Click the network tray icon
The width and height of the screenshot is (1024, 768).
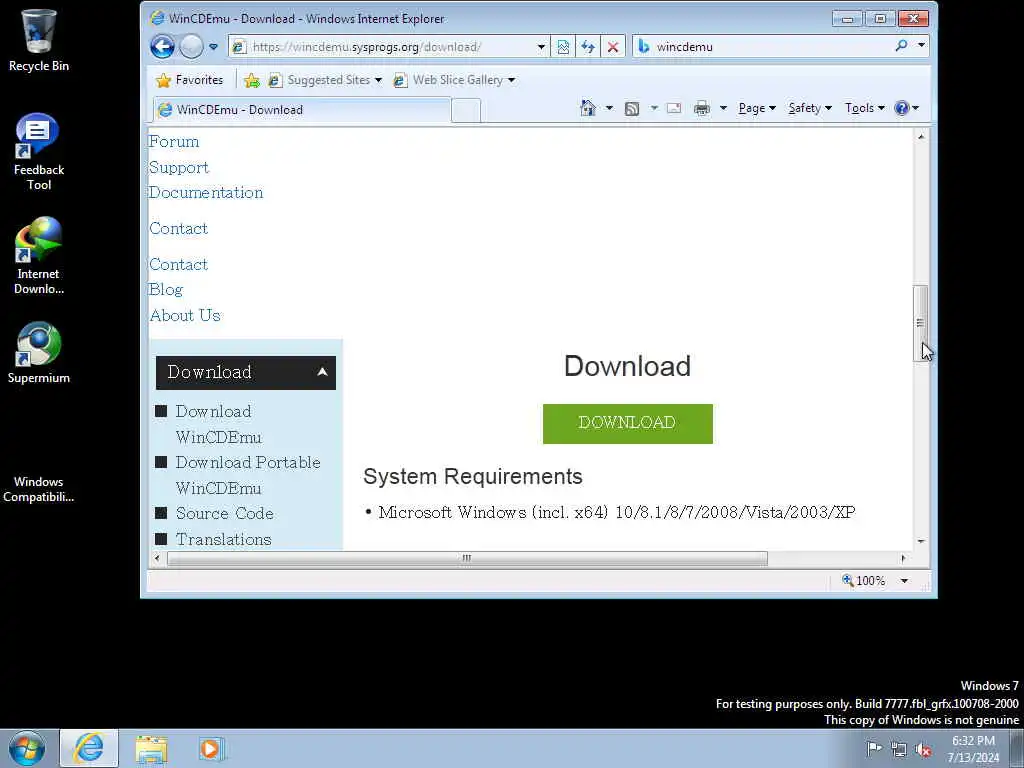coord(899,749)
